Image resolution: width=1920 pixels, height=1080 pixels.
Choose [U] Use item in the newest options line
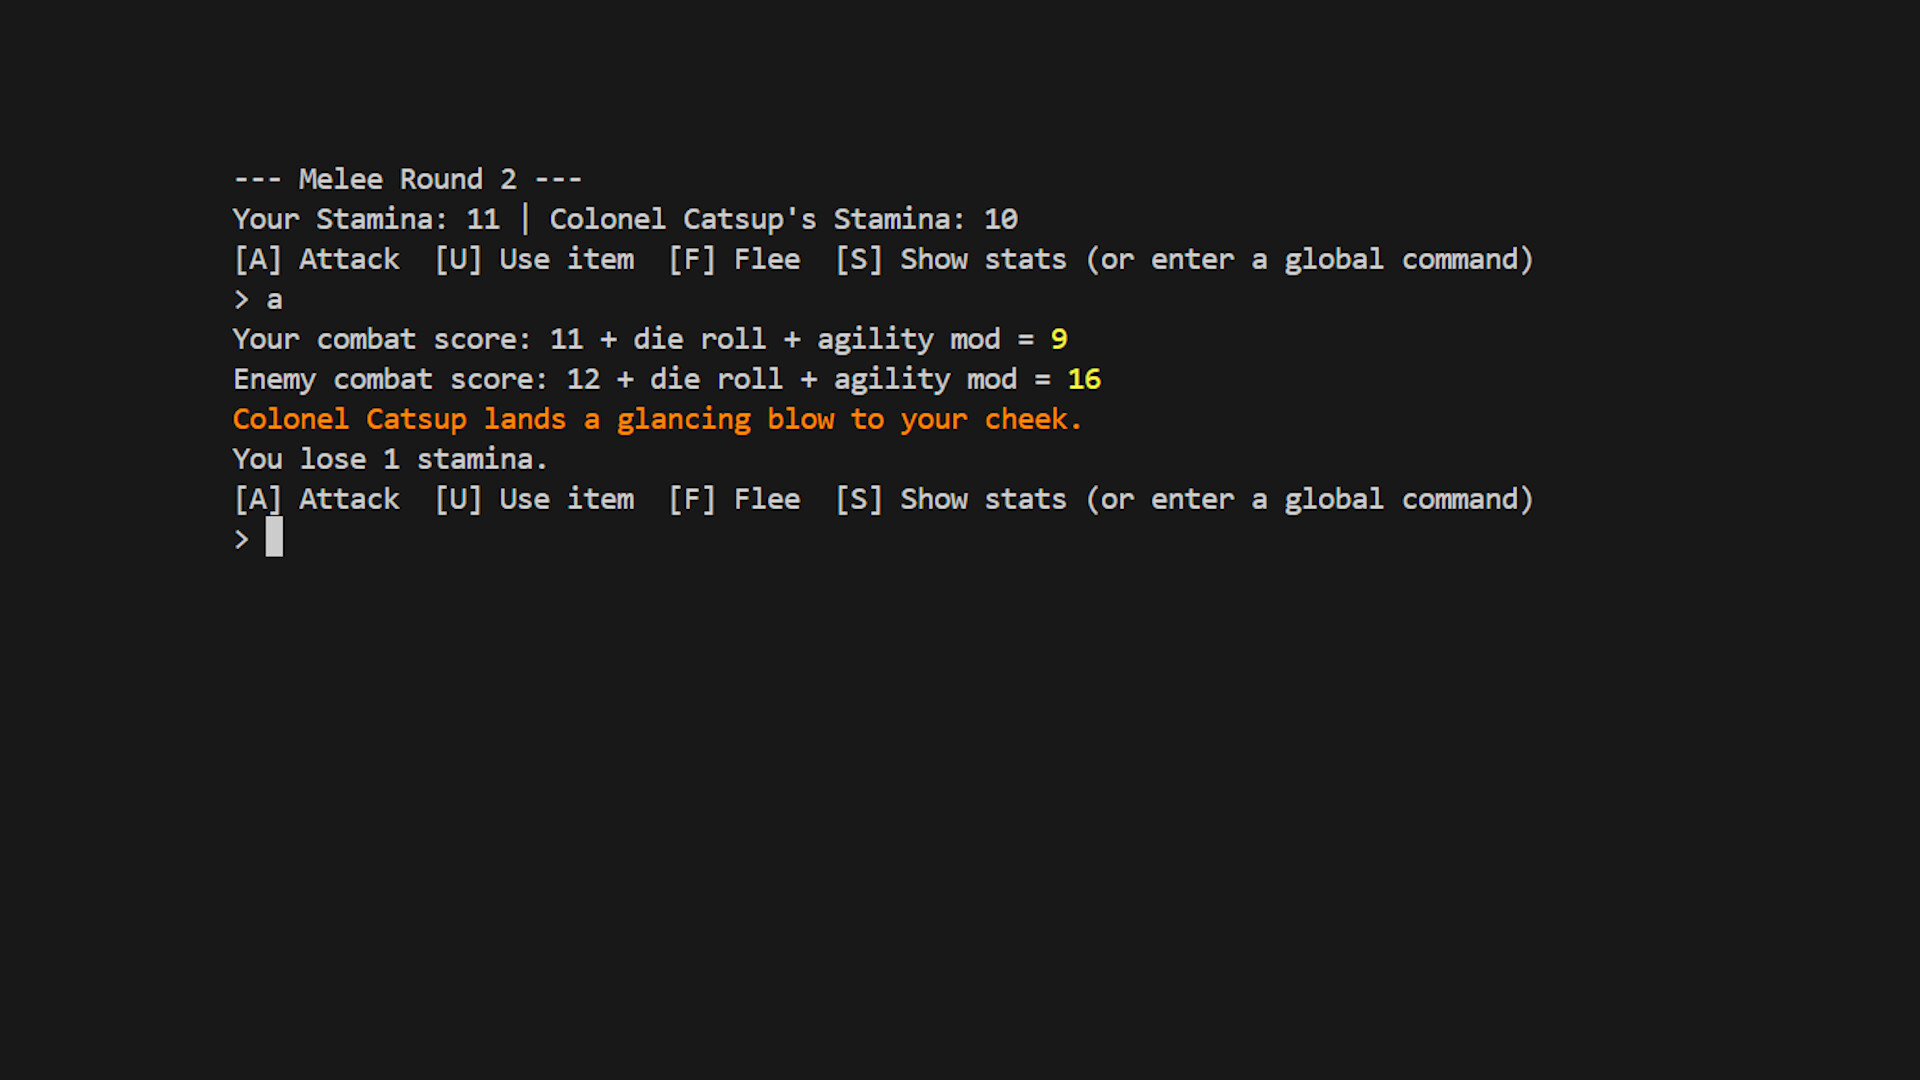[x=534, y=499]
